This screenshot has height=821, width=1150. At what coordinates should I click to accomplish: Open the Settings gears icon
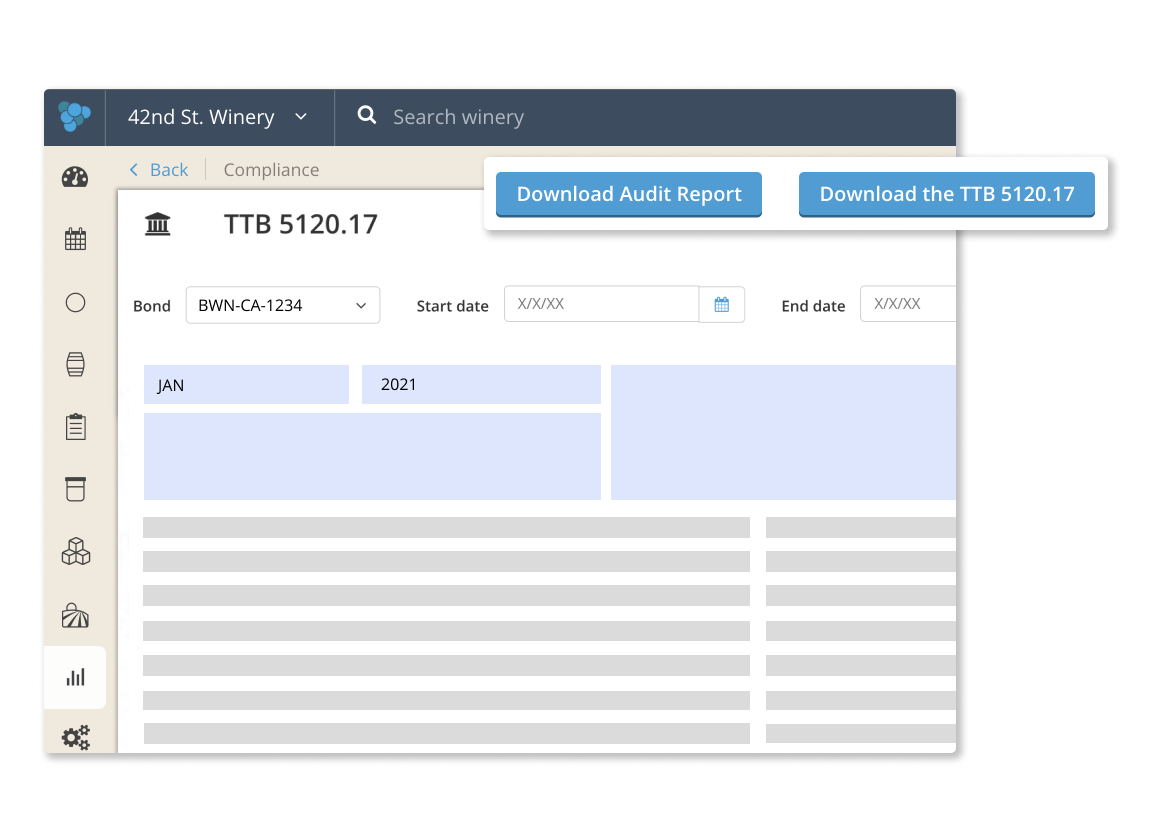point(75,738)
